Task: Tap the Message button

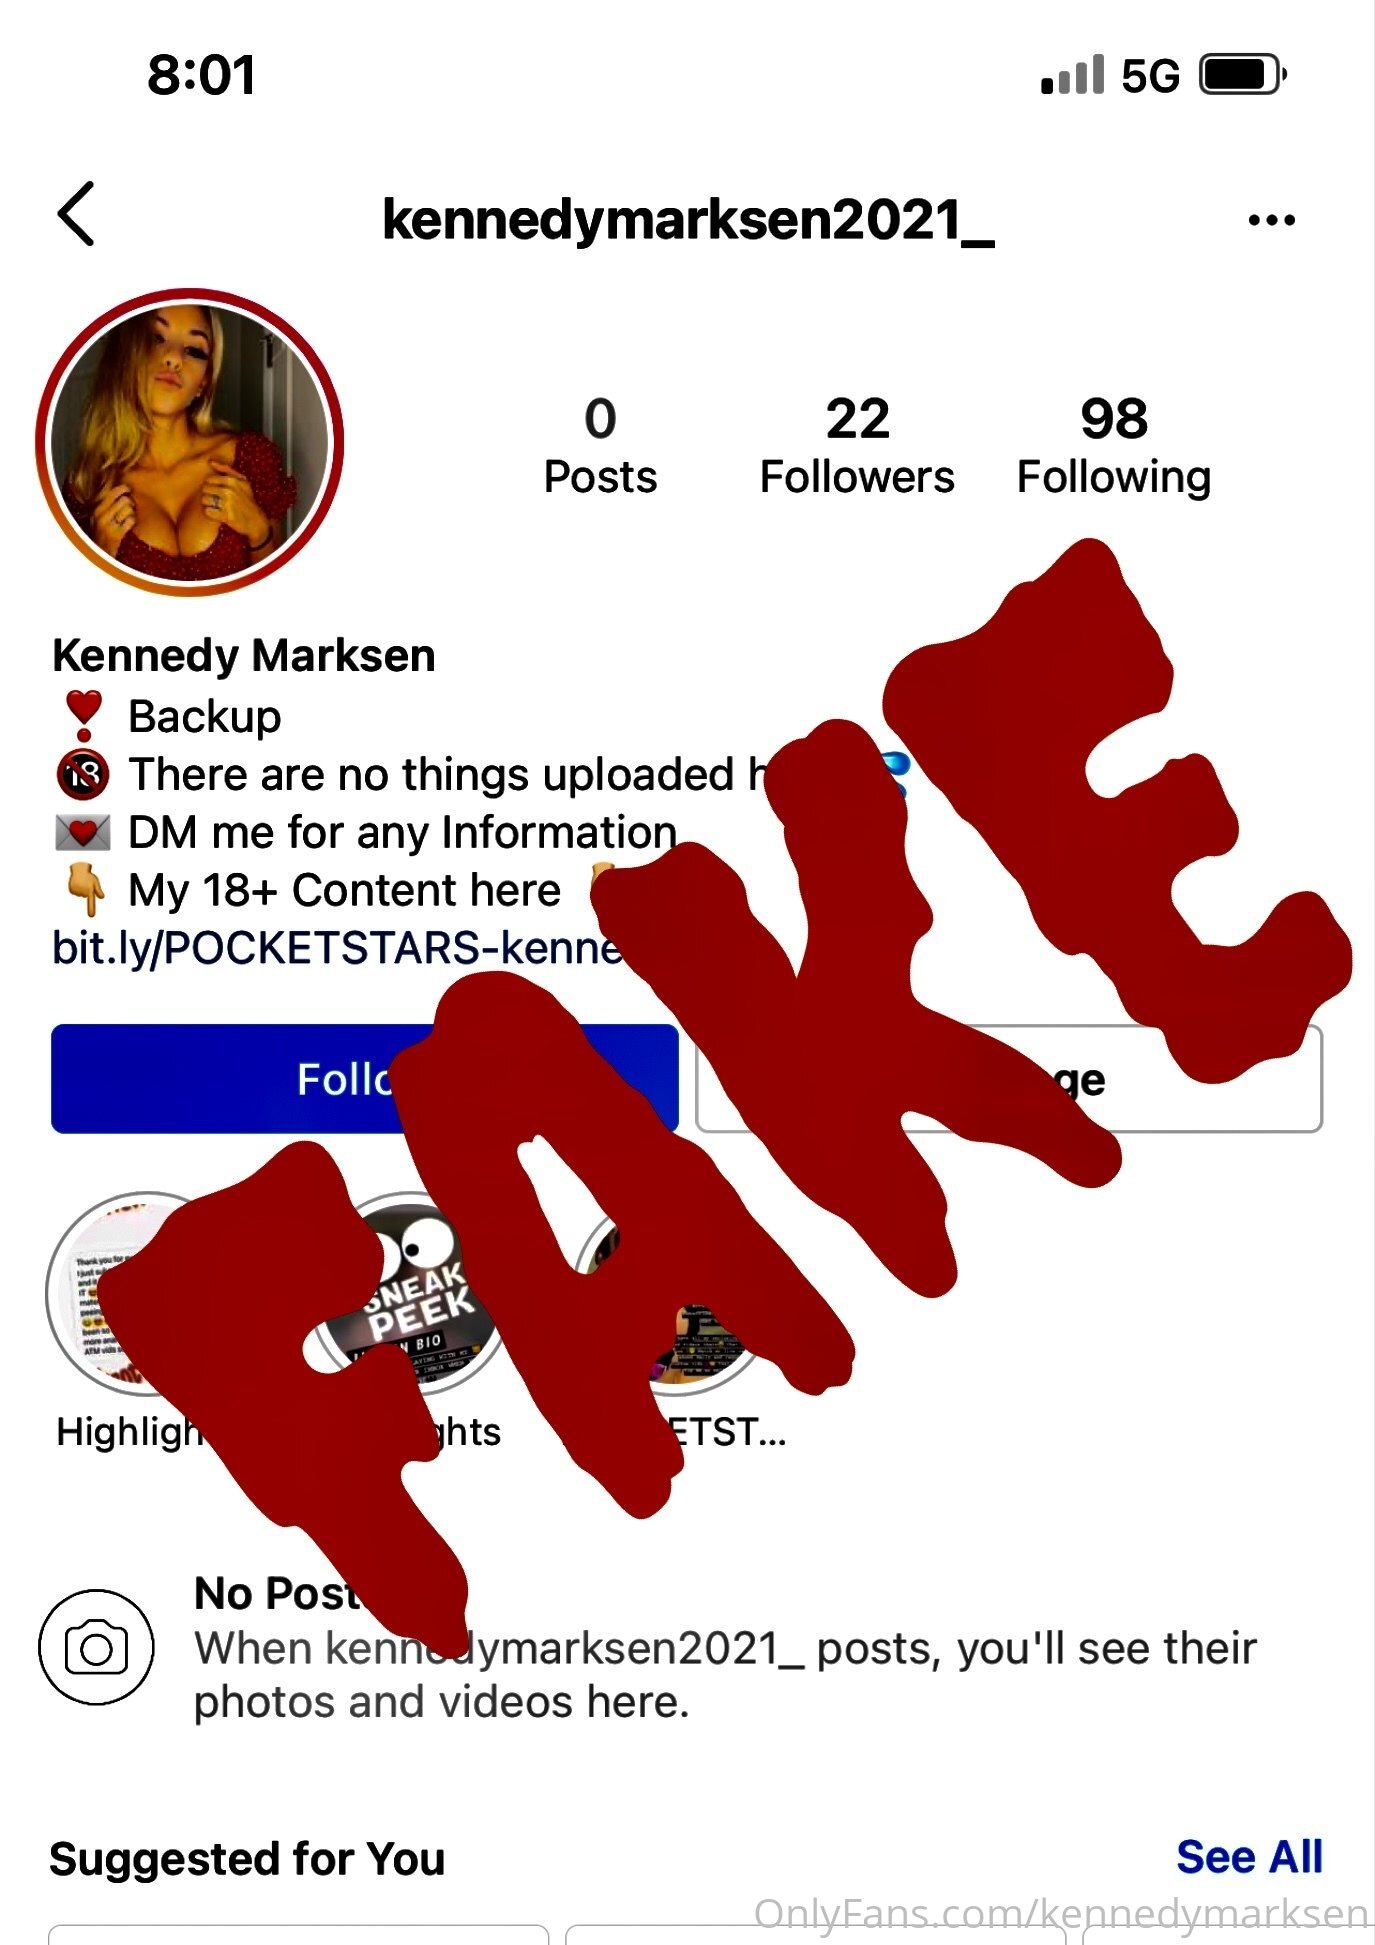Action: point(1009,1079)
